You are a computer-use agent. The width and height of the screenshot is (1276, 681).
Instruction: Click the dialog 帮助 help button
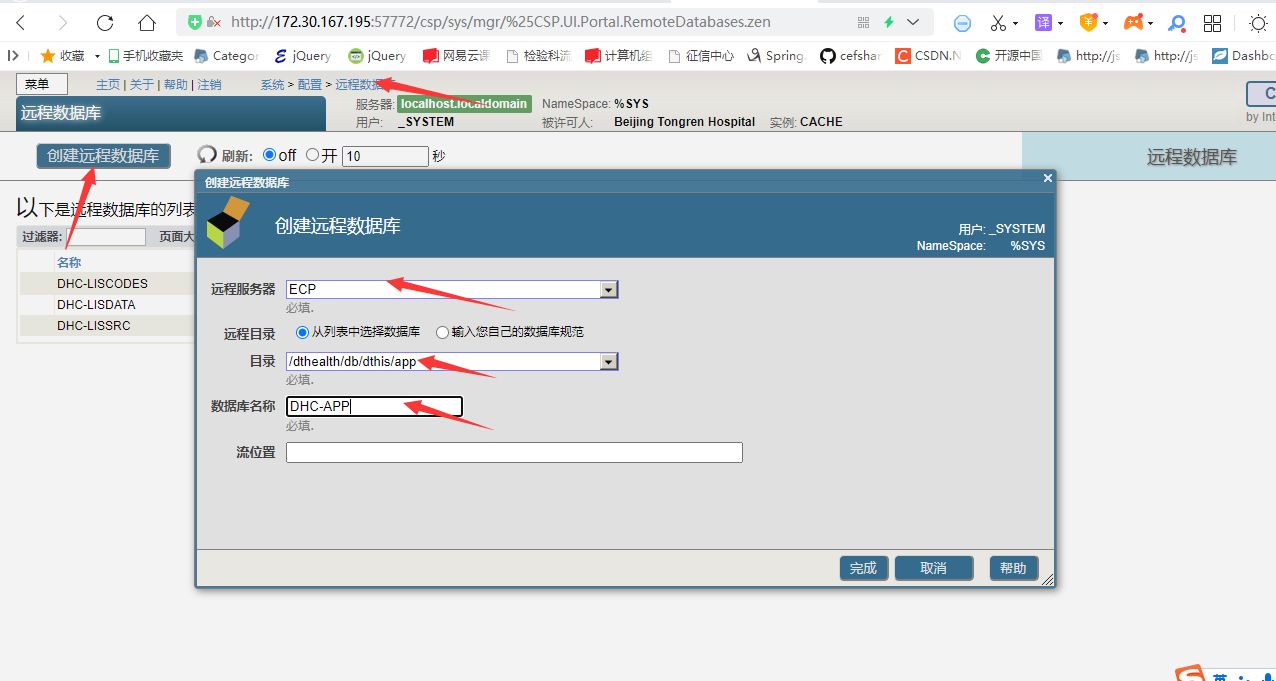[1013, 568]
